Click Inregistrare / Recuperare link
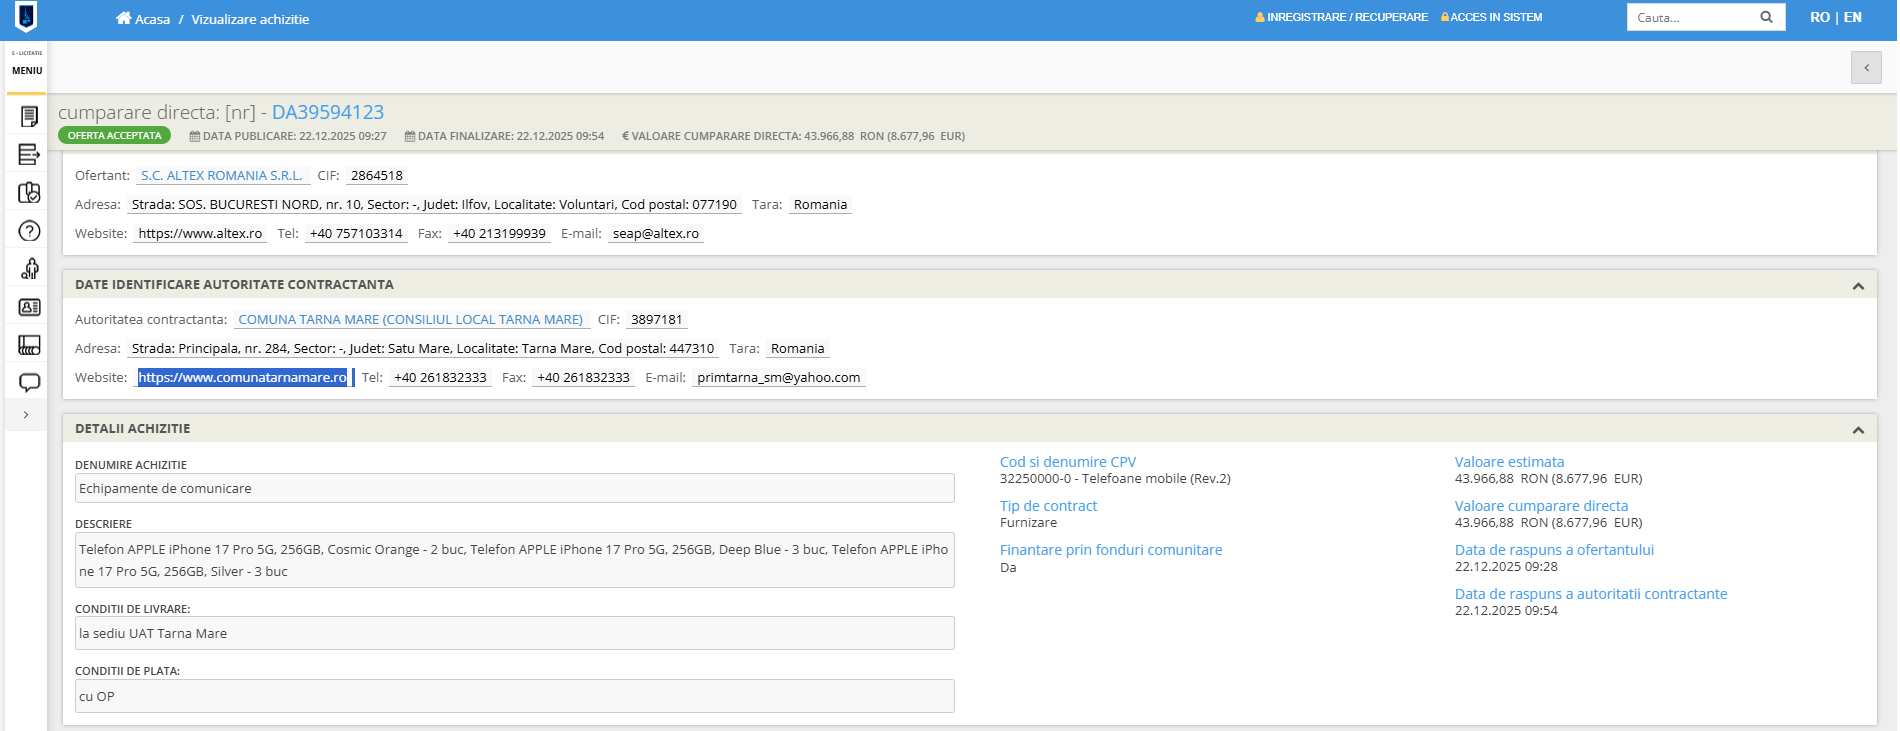1900x731 pixels. pos(1341,17)
